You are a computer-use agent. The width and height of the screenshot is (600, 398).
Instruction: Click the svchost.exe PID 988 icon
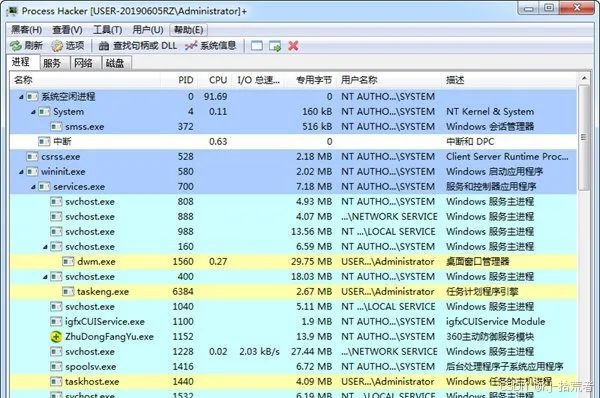pyautogui.click(x=56, y=232)
